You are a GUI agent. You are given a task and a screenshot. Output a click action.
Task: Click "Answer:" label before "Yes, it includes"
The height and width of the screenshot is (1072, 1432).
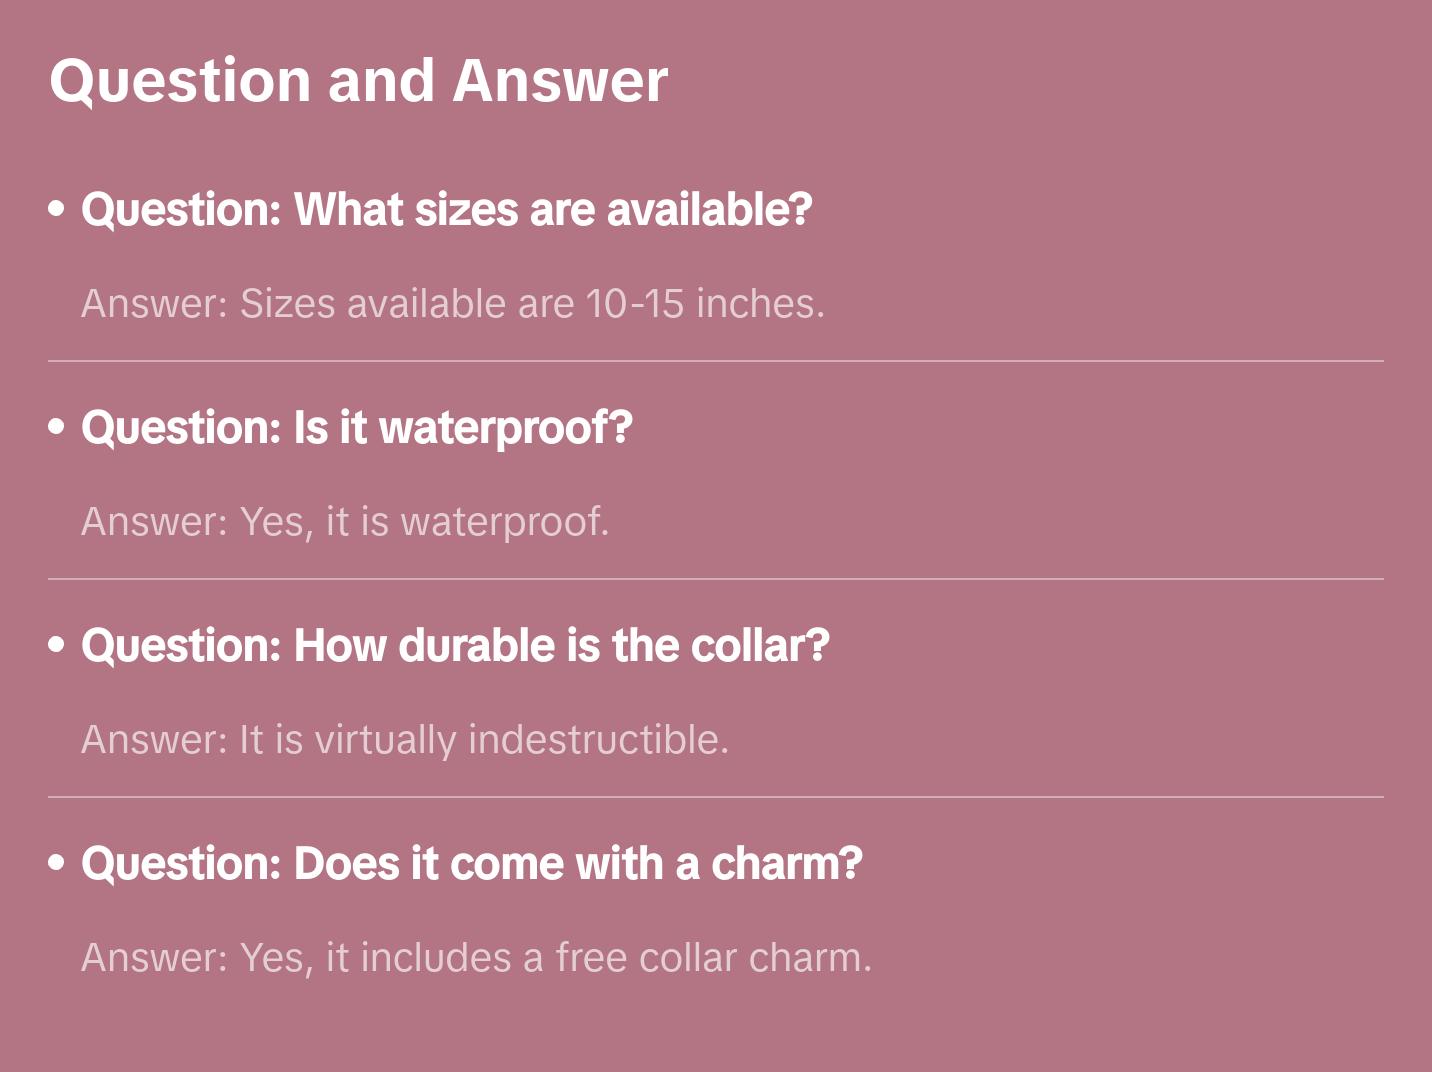(x=155, y=958)
